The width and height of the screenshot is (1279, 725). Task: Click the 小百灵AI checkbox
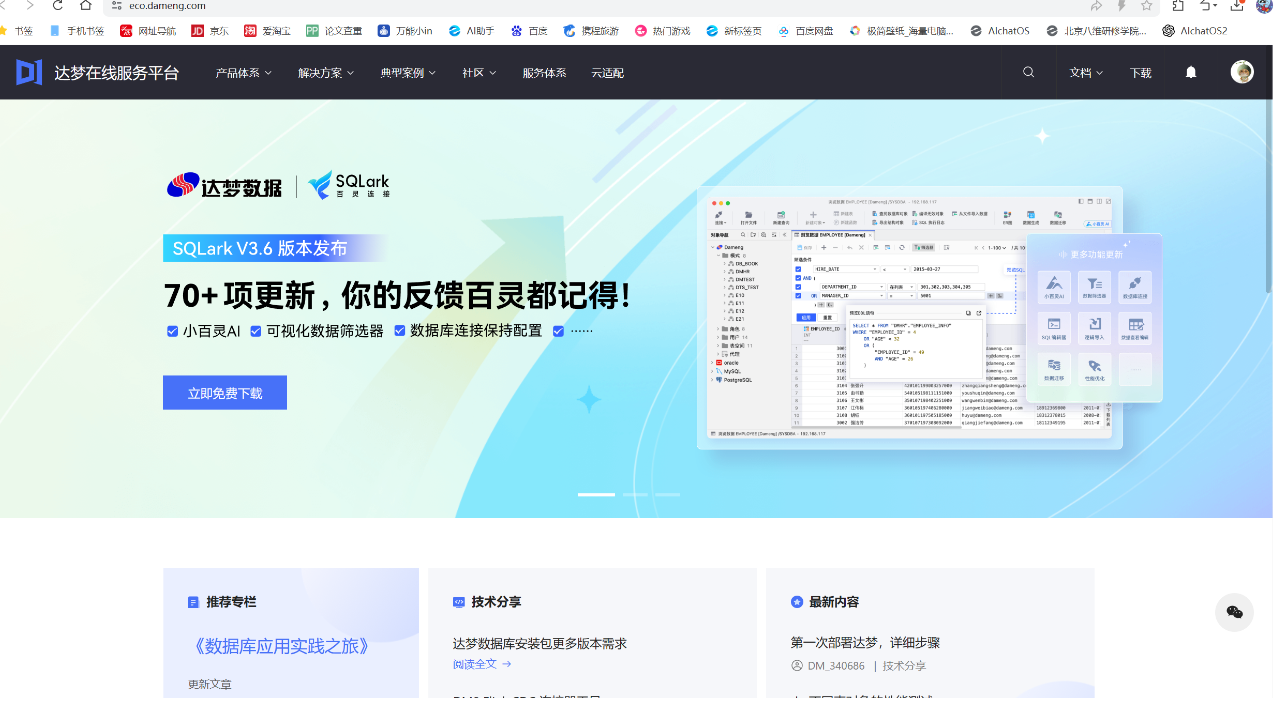173,331
